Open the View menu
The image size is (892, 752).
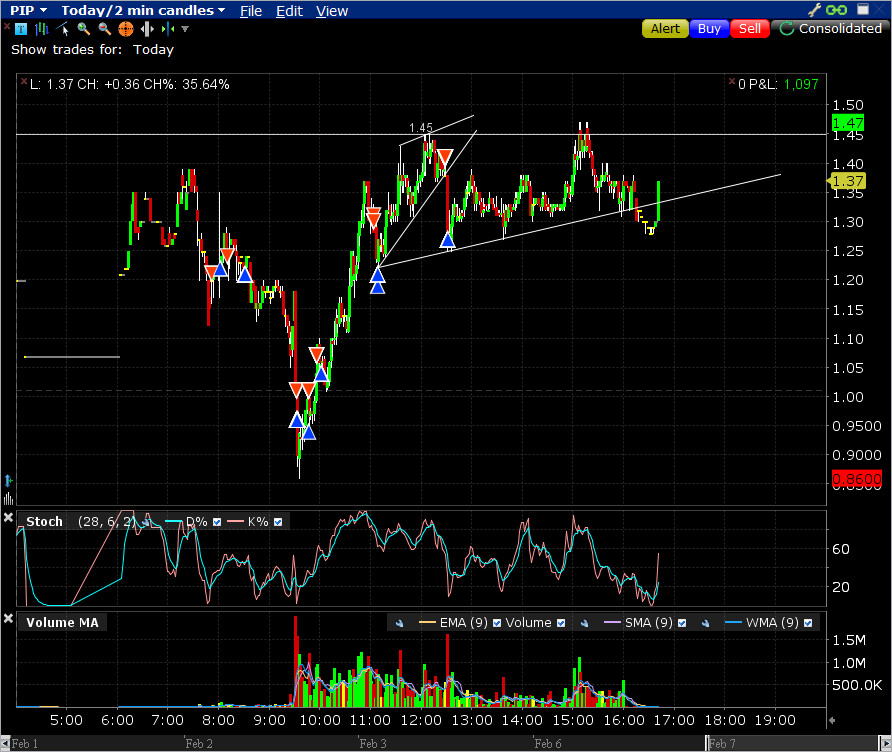pyautogui.click(x=332, y=11)
